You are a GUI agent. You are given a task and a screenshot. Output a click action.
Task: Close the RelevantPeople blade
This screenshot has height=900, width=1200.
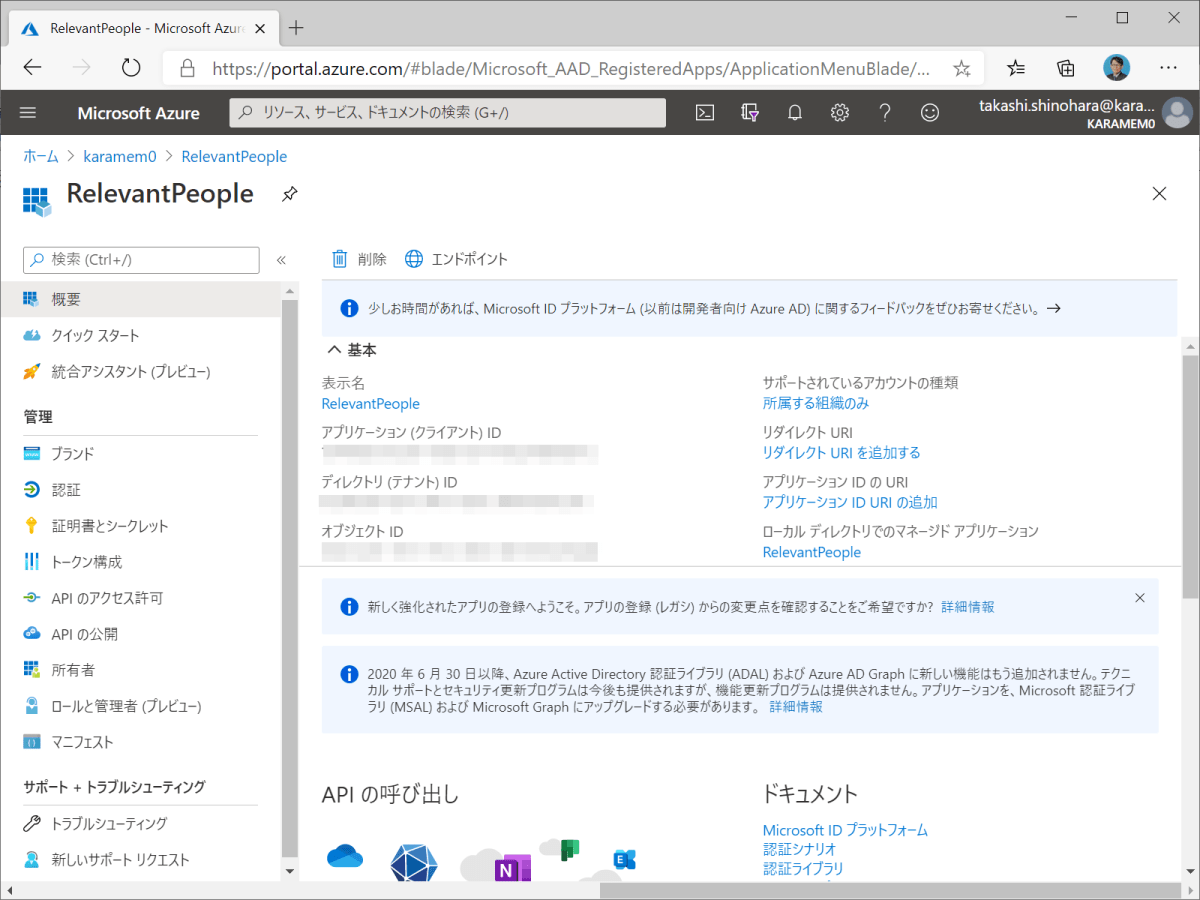tap(1160, 194)
